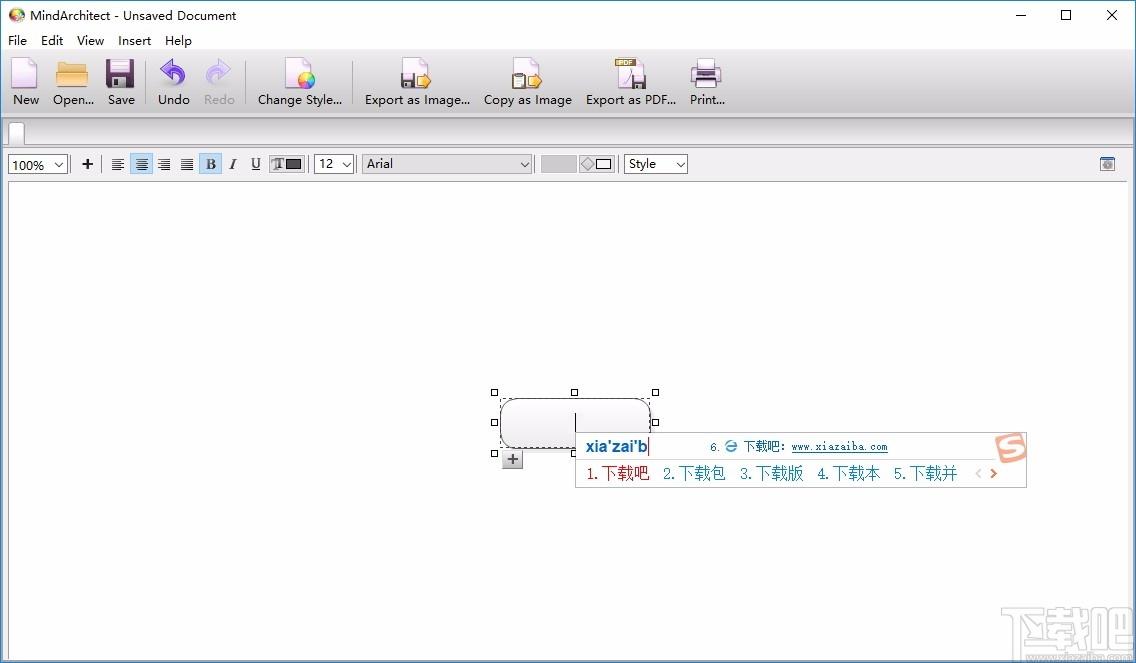Viewport: 1136px width, 663px height.
Task: Click the plus button below the node
Action: pos(512,459)
